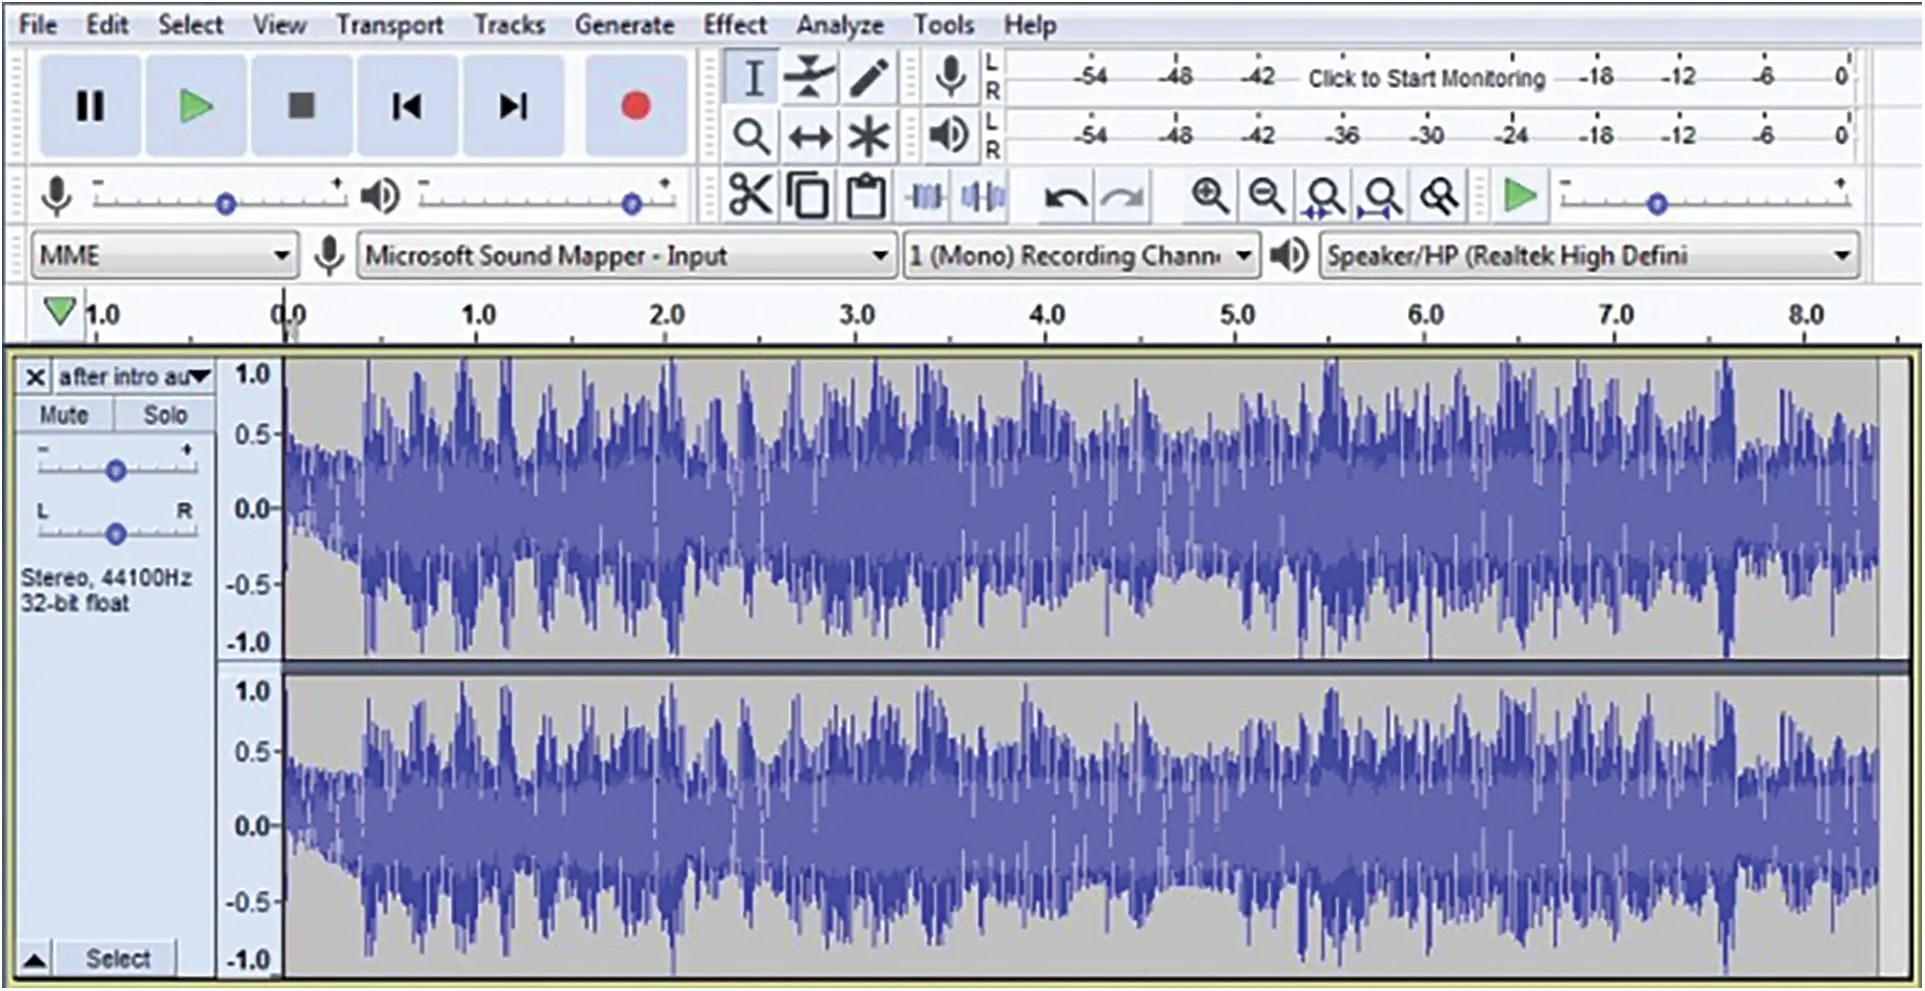Image resolution: width=1925 pixels, height=991 pixels.
Task: Click the playback meter speaker icon
Action: coord(949,135)
